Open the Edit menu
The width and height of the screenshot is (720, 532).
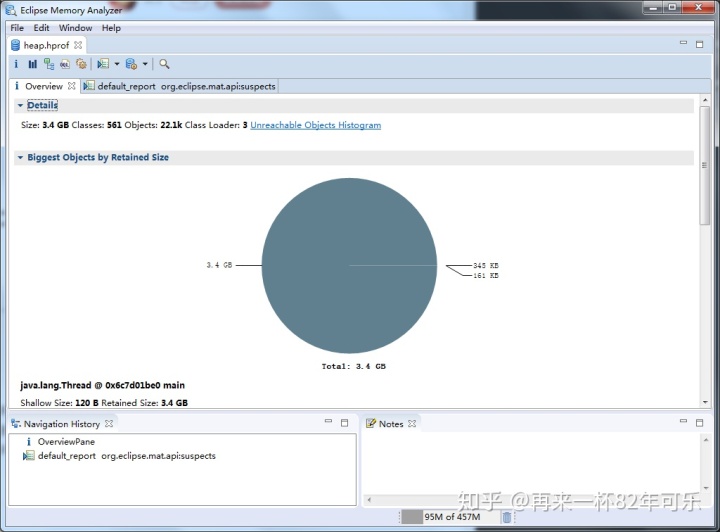[x=41, y=28]
